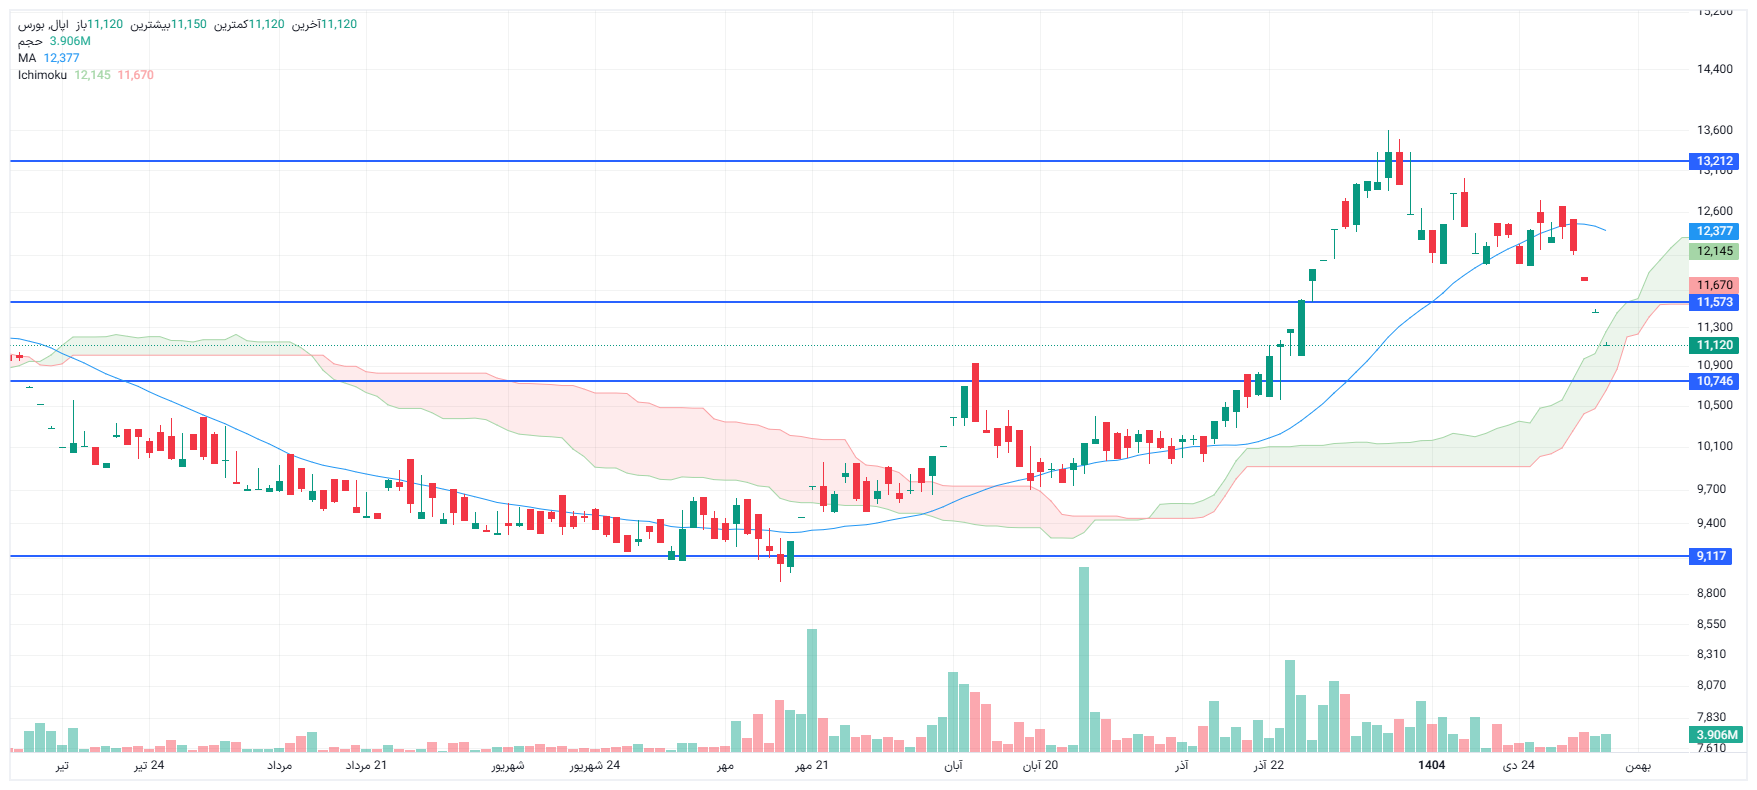Viewport: 1757px width, 790px height.
Task: Click the symbol title ایال, بورس
Action: coord(45,24)
